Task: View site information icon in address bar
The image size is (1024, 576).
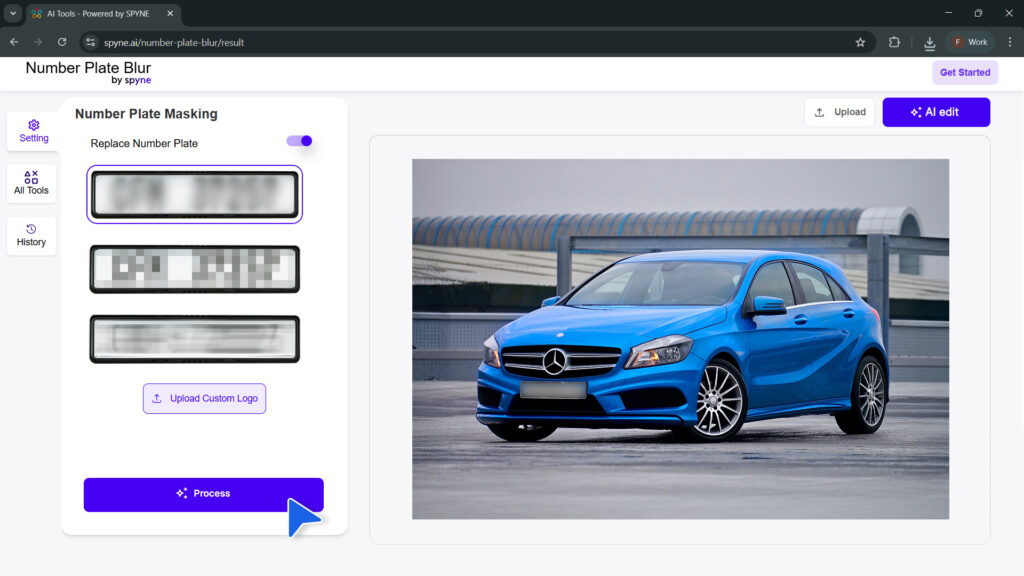Action: tap(91, 42)
